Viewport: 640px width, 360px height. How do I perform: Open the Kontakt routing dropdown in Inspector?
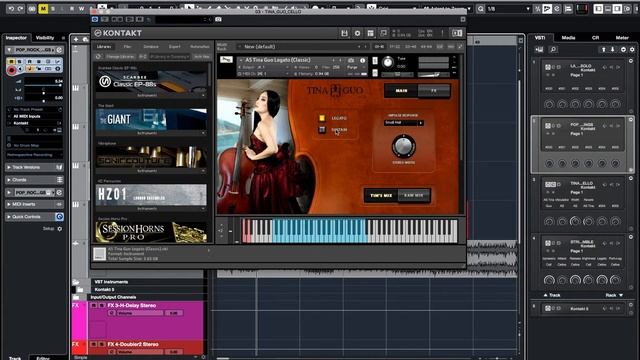tap(34, 123)
